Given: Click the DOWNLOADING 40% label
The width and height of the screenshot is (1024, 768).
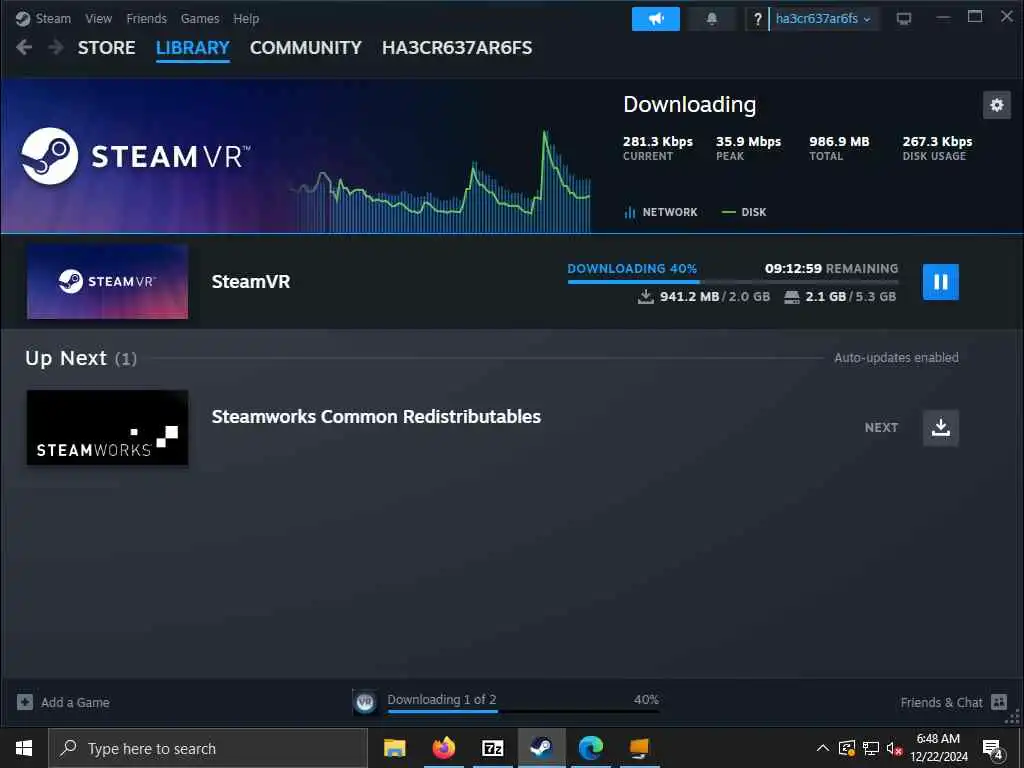Looking at the screenshot, I should [x=632, y=268].
